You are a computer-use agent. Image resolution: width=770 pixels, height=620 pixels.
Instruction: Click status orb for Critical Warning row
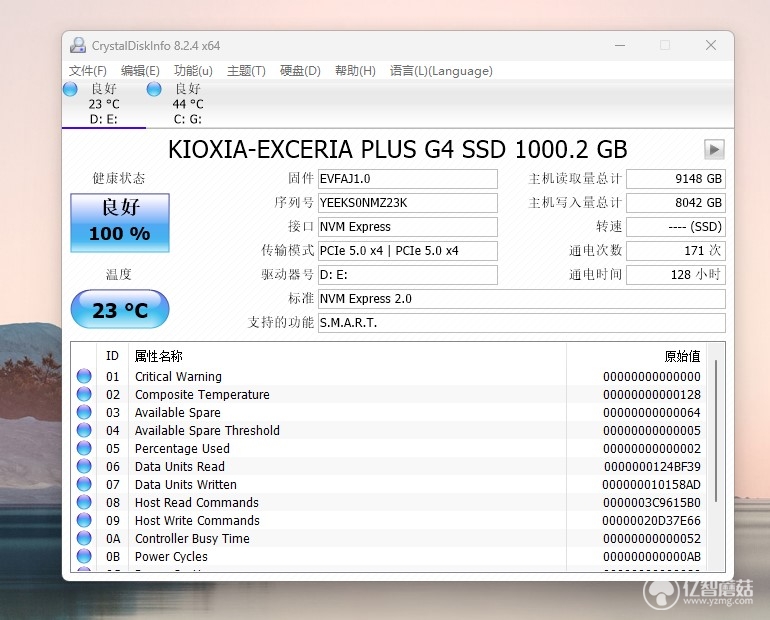point(84,376)
